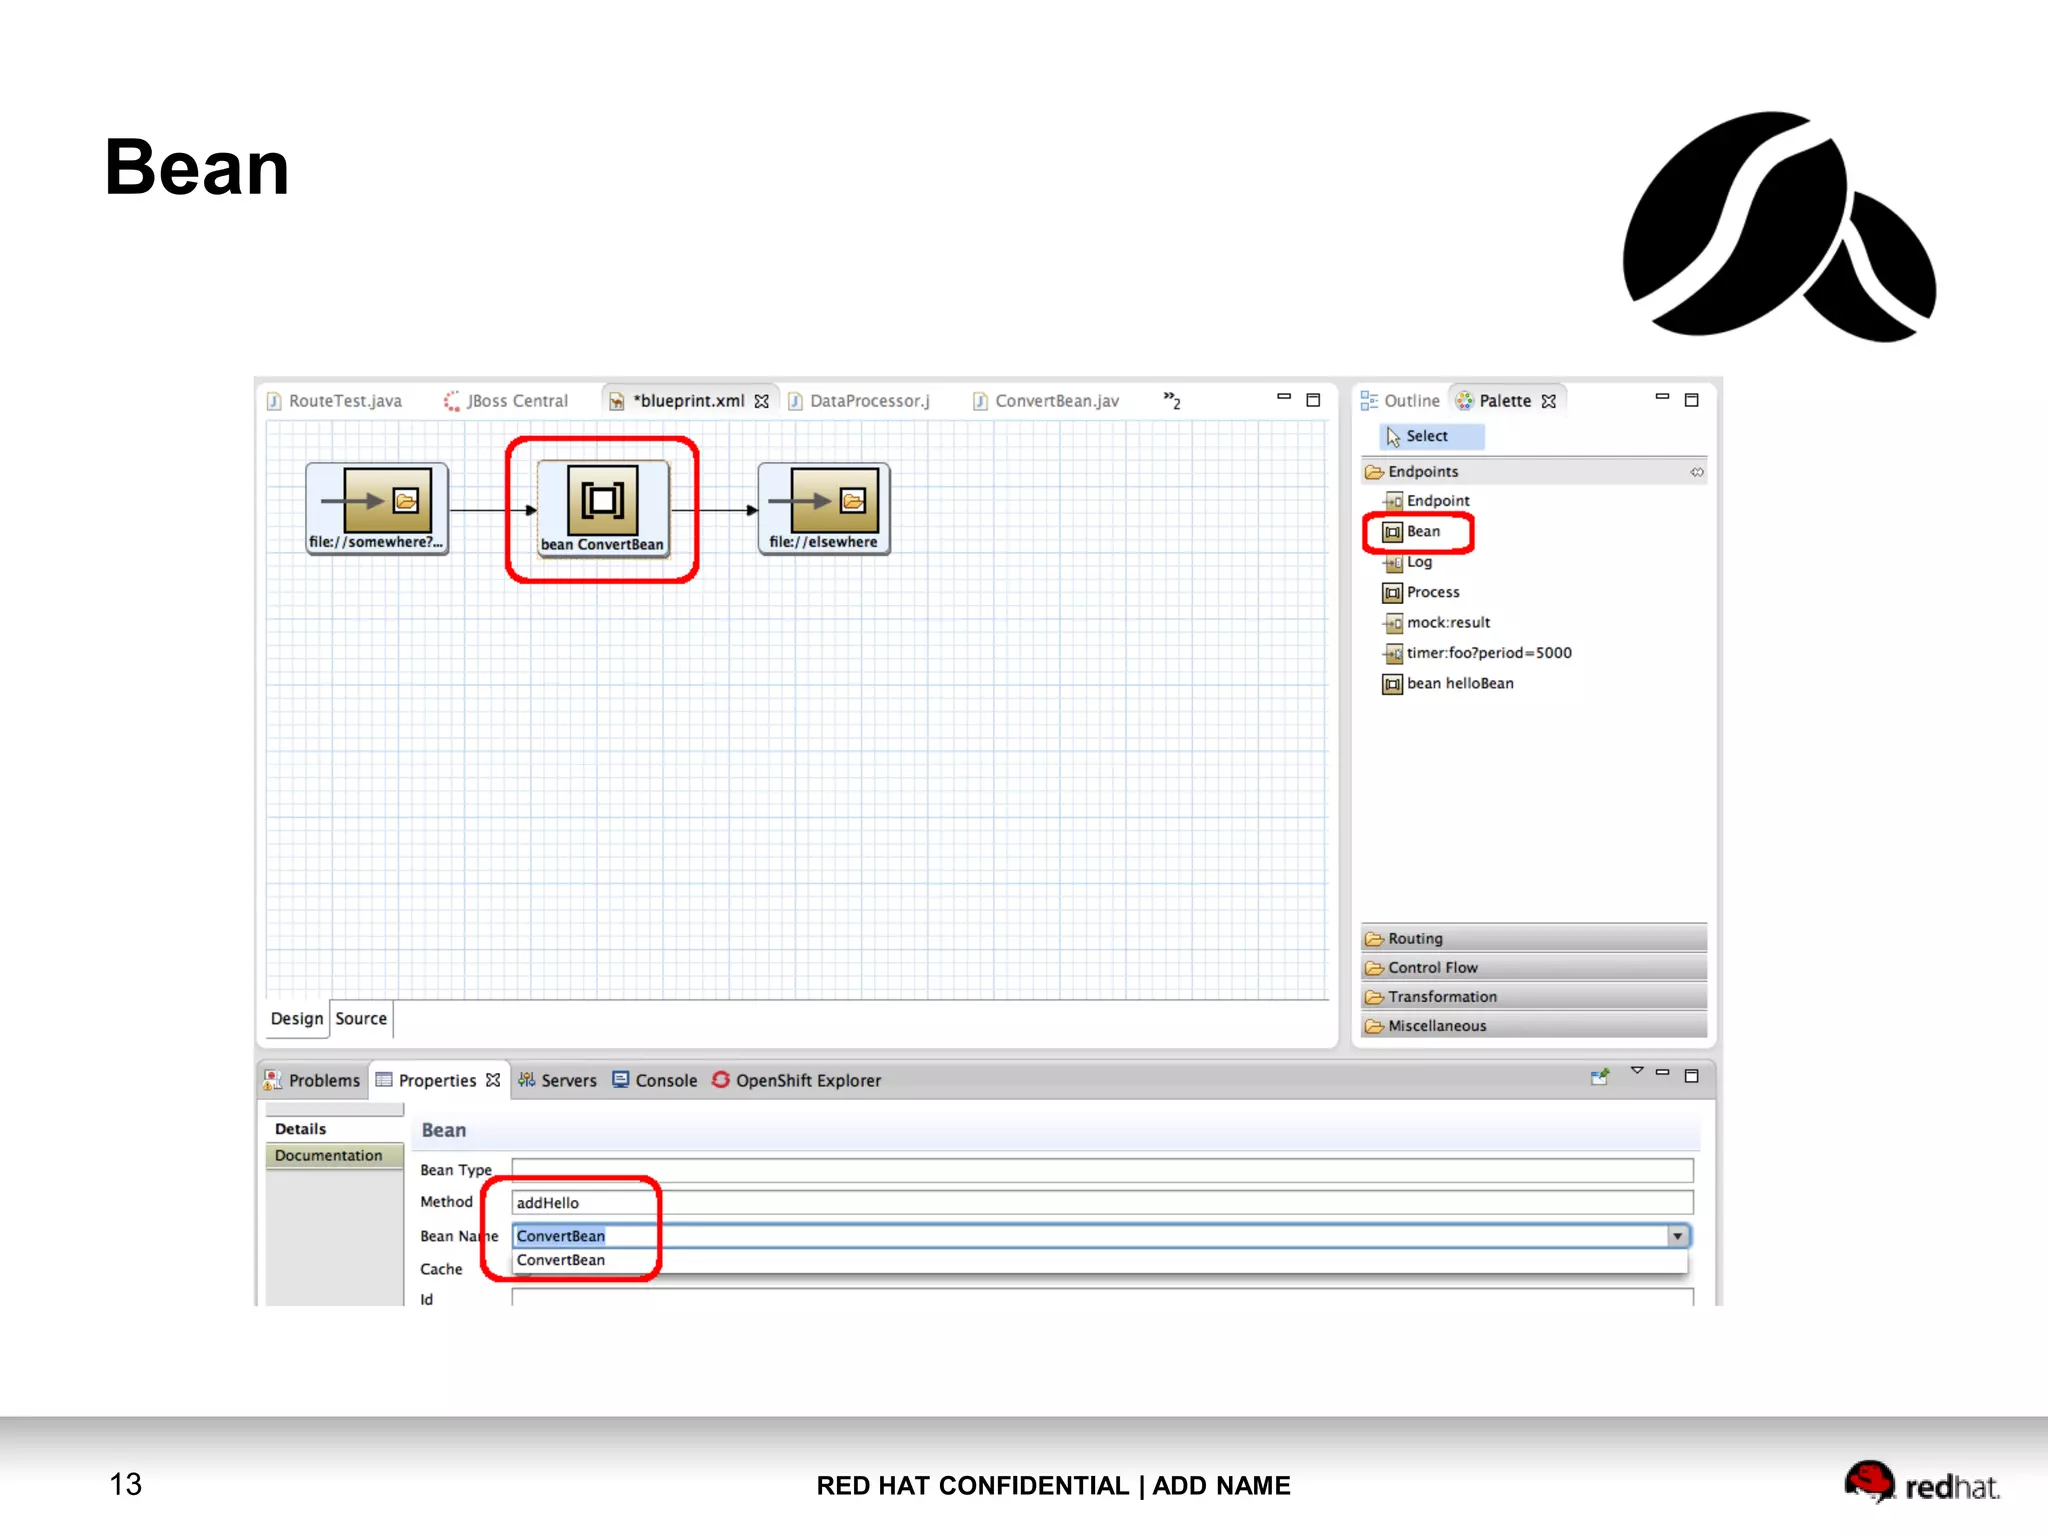Open the OpenShift Explorer tab
This screenshot has height=1536, width=2048.
797,1080
